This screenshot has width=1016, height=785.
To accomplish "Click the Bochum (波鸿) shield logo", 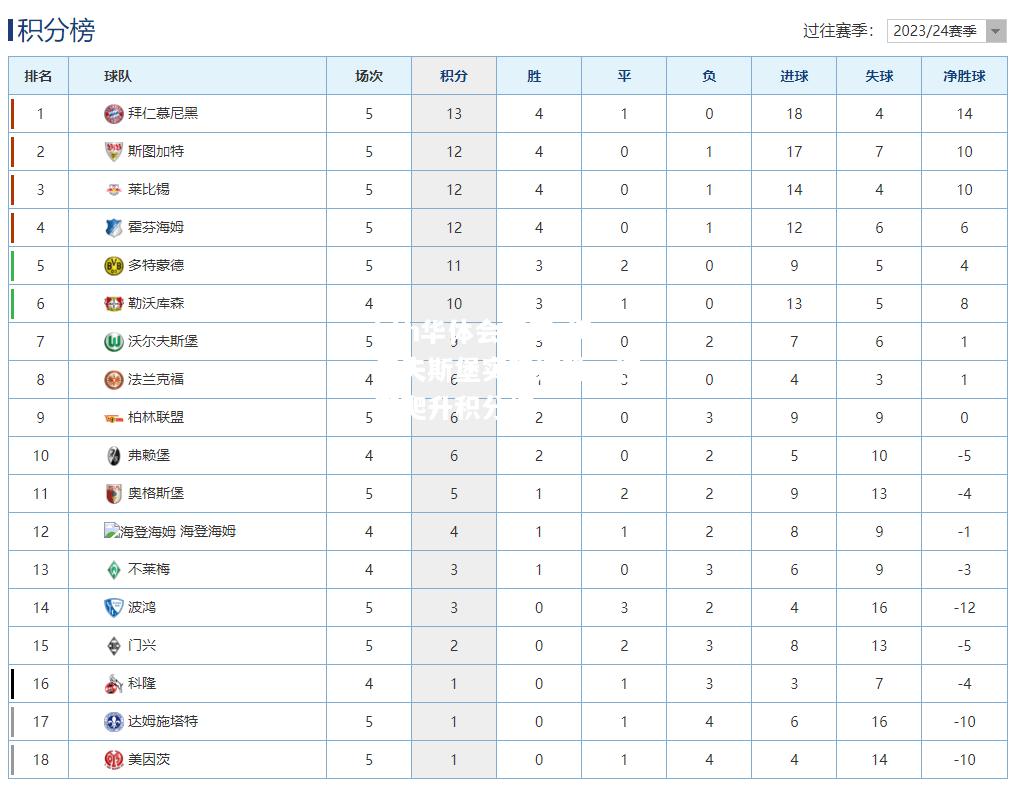I will [x=113, y=607].
